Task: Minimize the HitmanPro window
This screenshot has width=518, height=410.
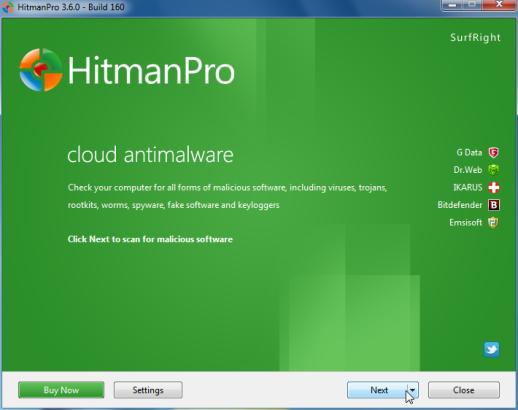Action: [452, 5]
